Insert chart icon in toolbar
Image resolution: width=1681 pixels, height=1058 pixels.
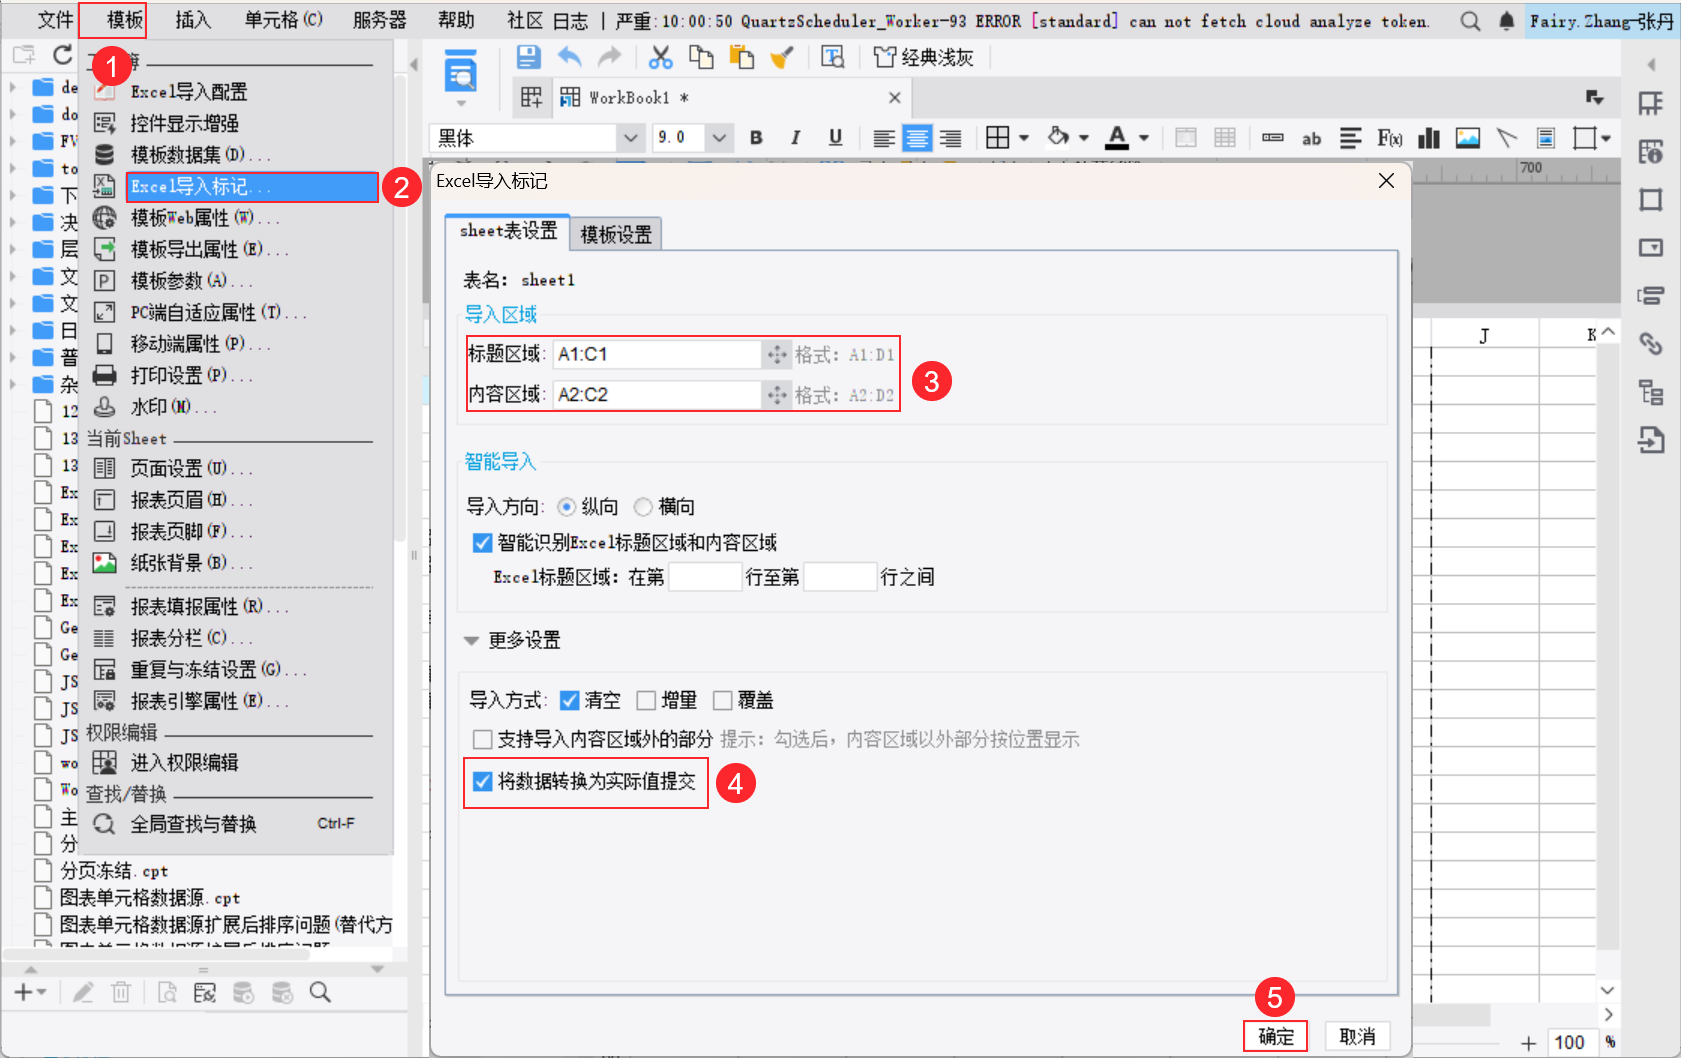point(1429,138)
